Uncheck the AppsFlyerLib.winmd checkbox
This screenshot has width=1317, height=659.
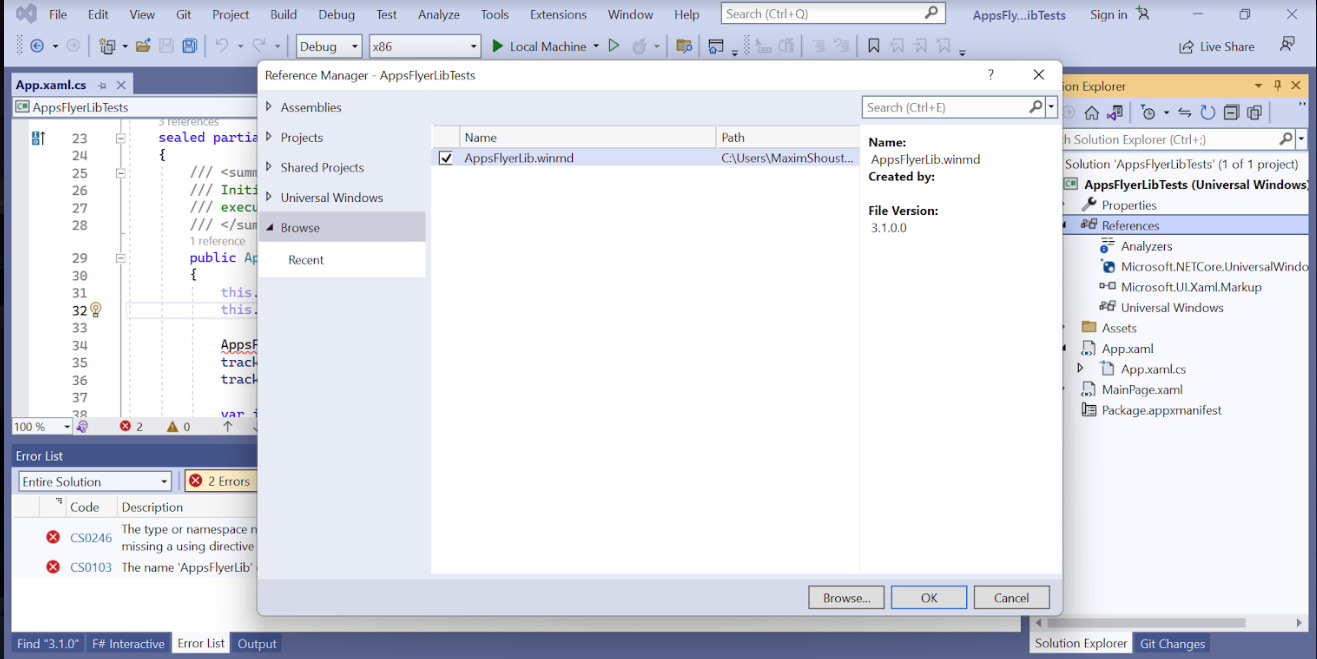(x=446, y=158)
